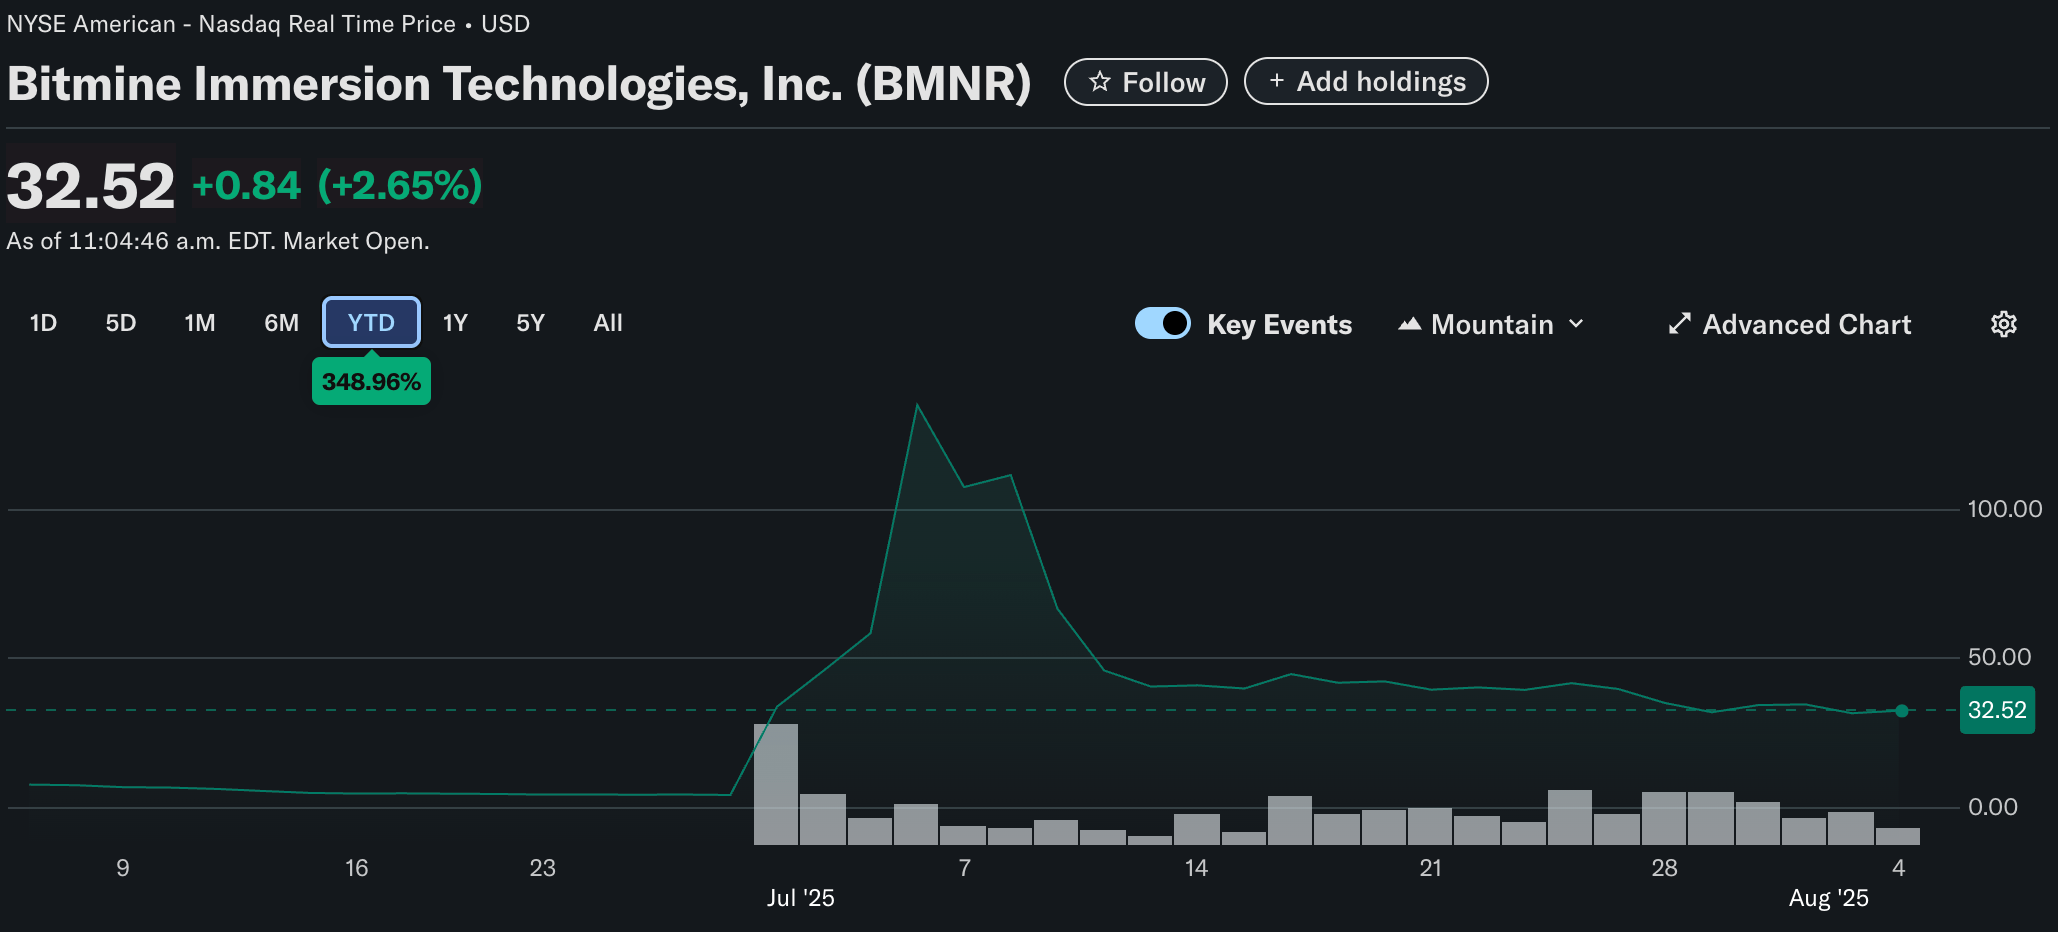The width and height of the screenshot is (2058, 932).
Task: Select the green 32.52 price label on the axis
Action: [1997, 709]
